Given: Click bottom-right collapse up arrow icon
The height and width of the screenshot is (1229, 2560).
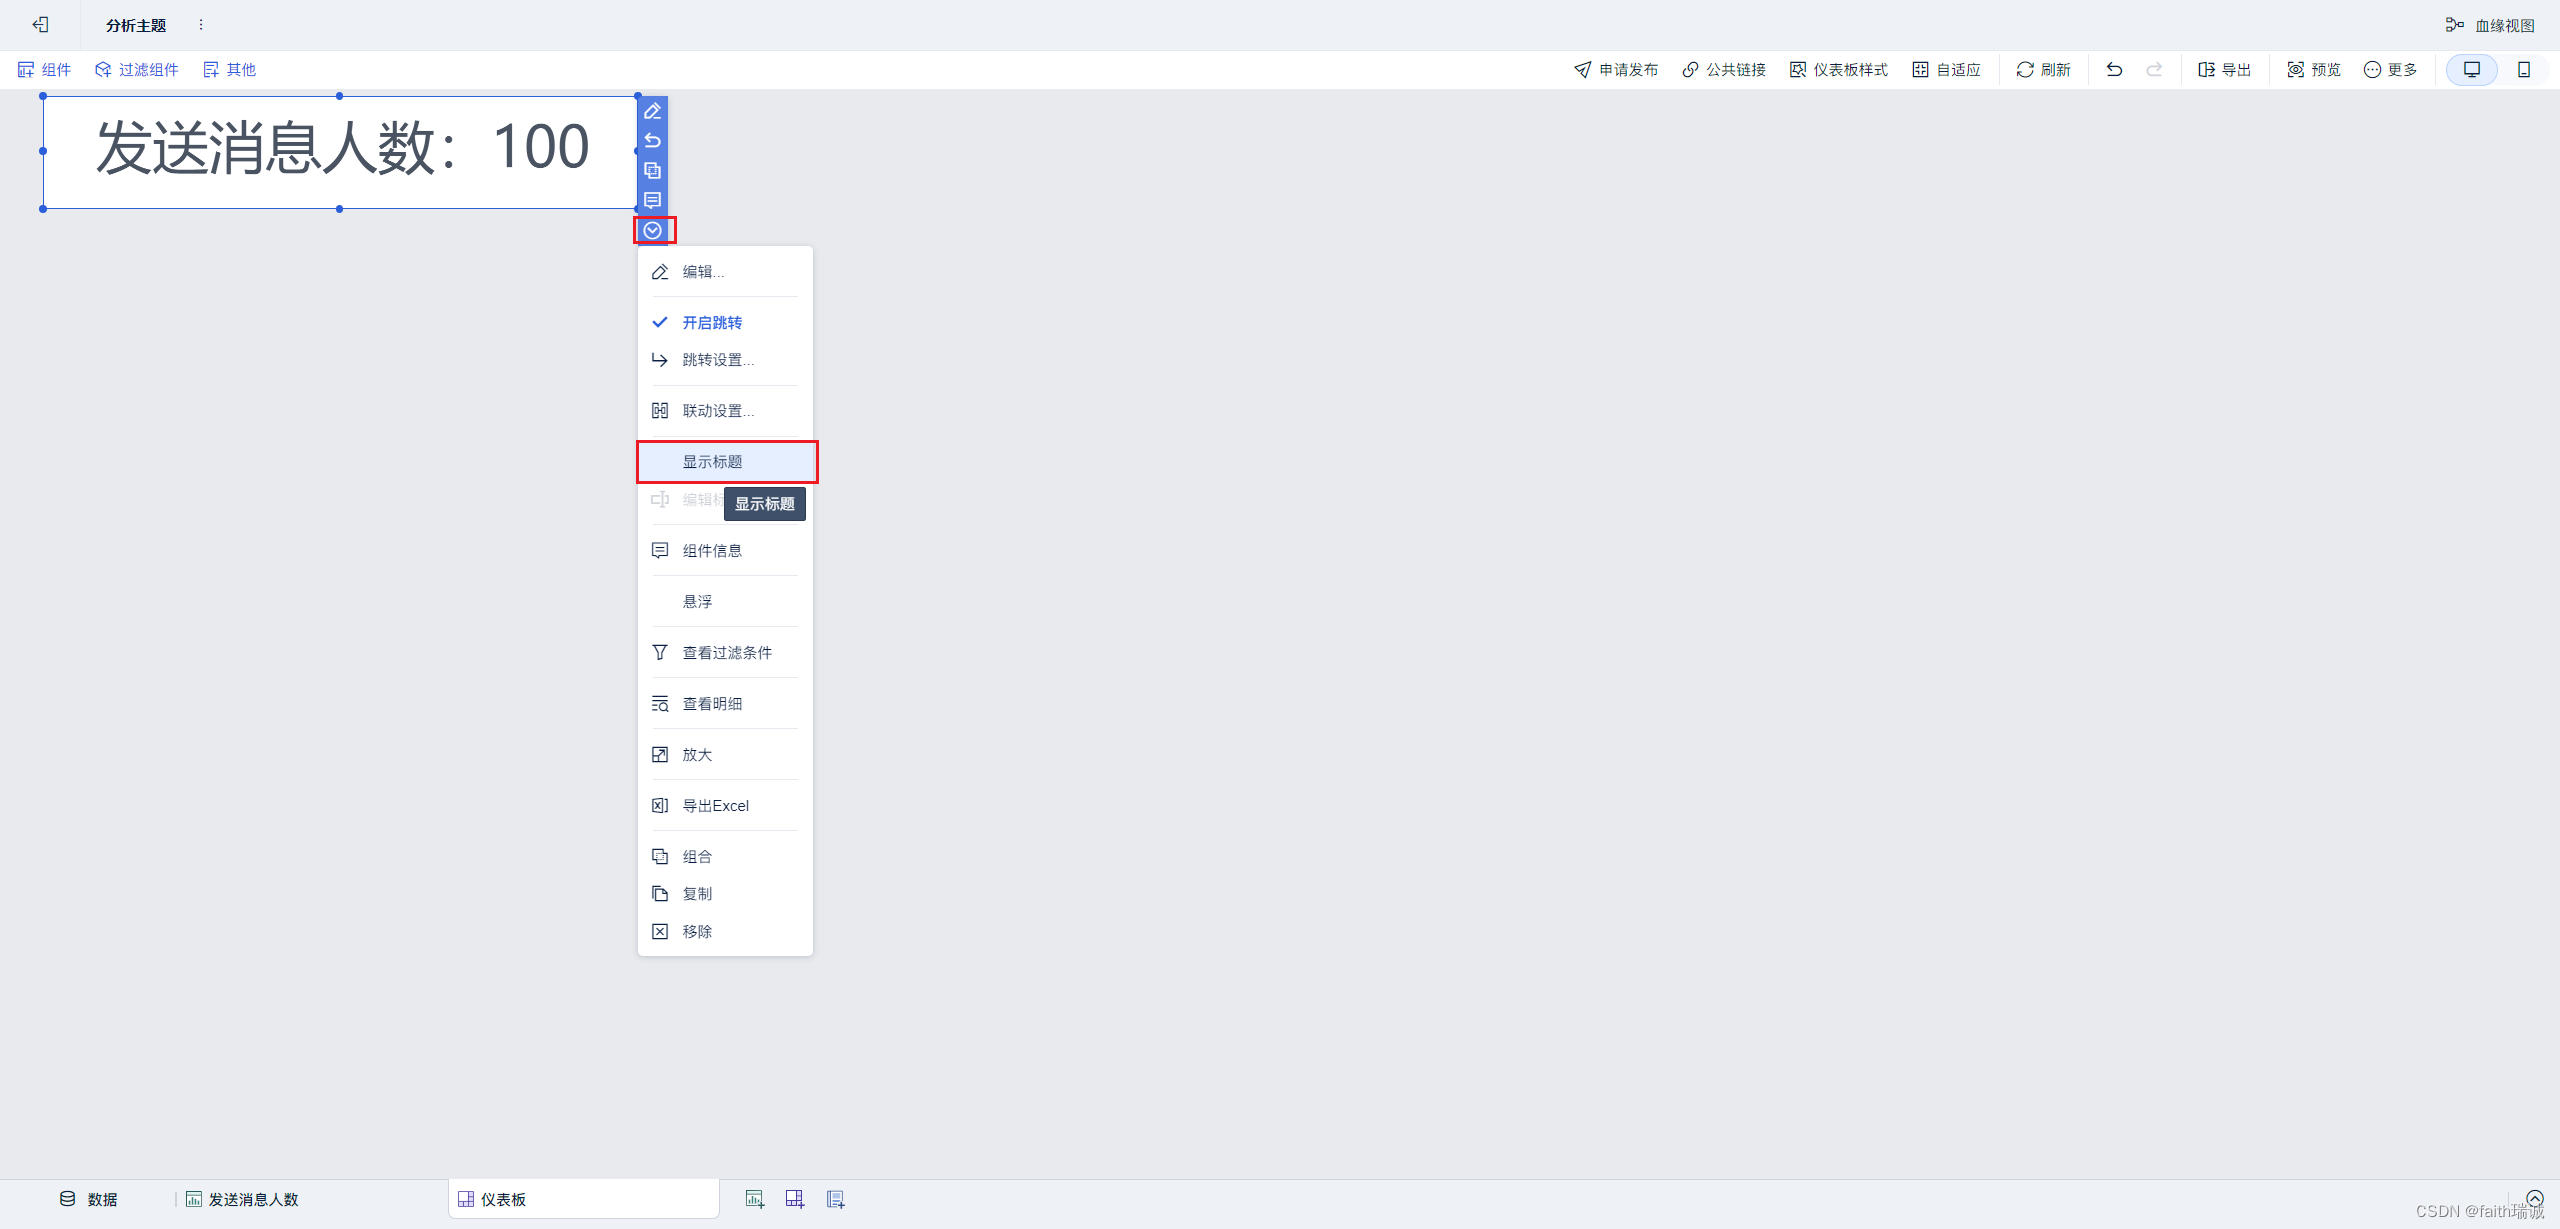Looking at the screenshot, I should tap(2534, 1198).
